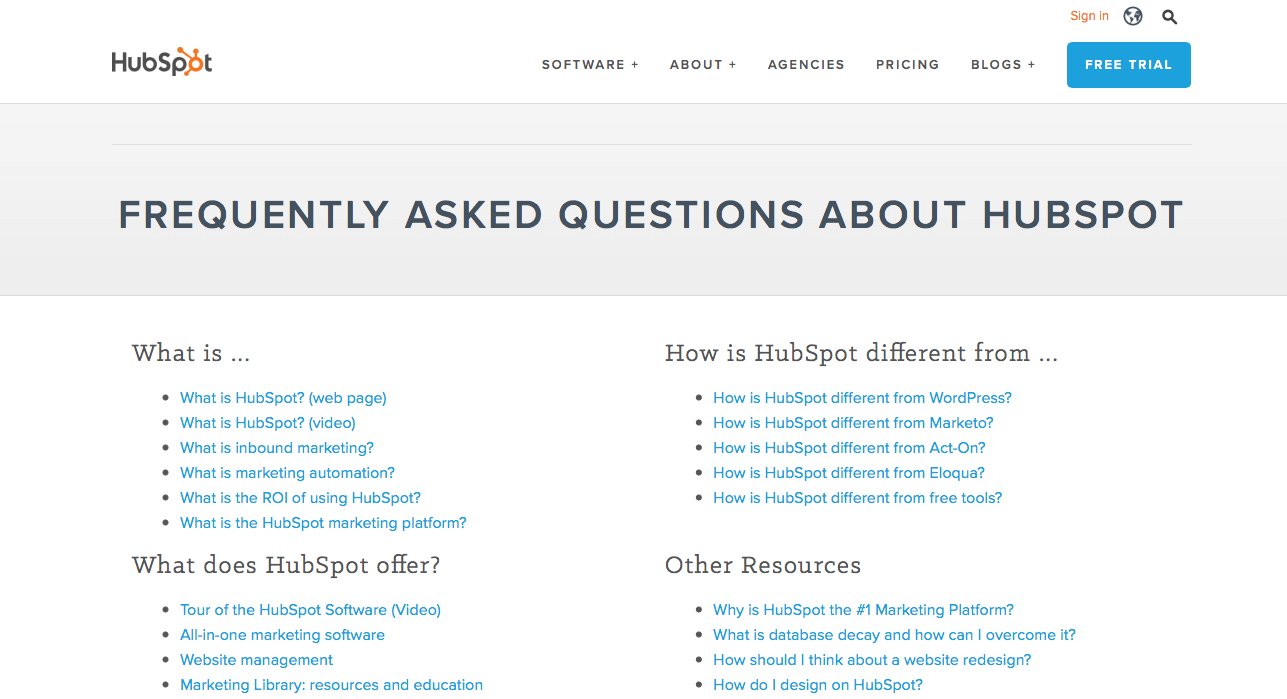Image resolution: width=1287 pixels, height=699 pixels.
Task: Expand the About menu
Action: tap(703, 65)
